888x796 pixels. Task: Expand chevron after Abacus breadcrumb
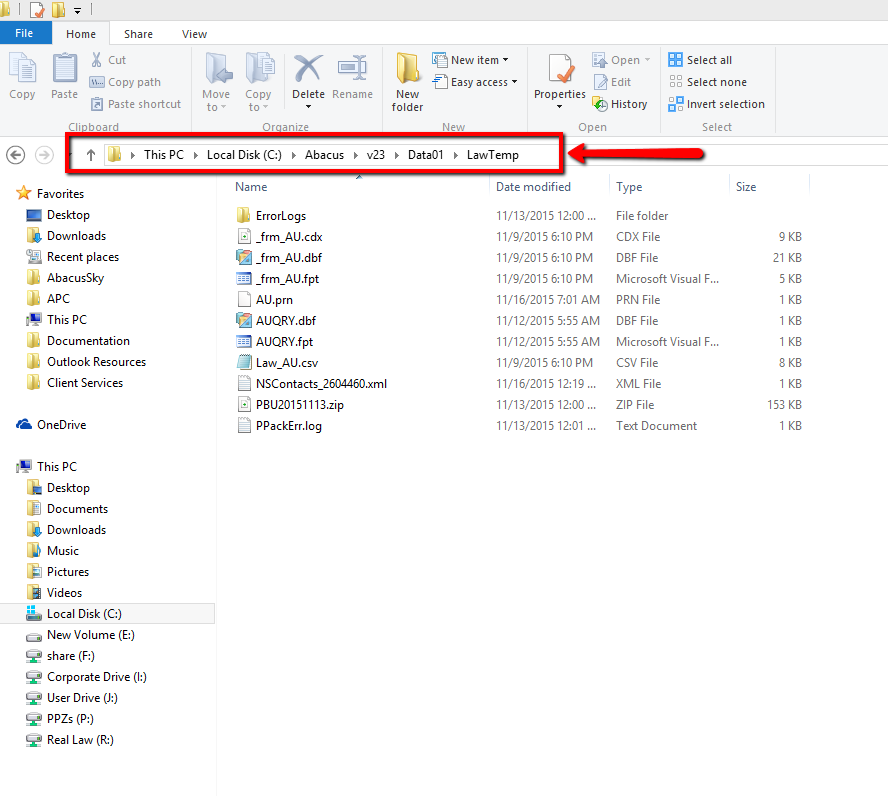[x=356, y=155]
